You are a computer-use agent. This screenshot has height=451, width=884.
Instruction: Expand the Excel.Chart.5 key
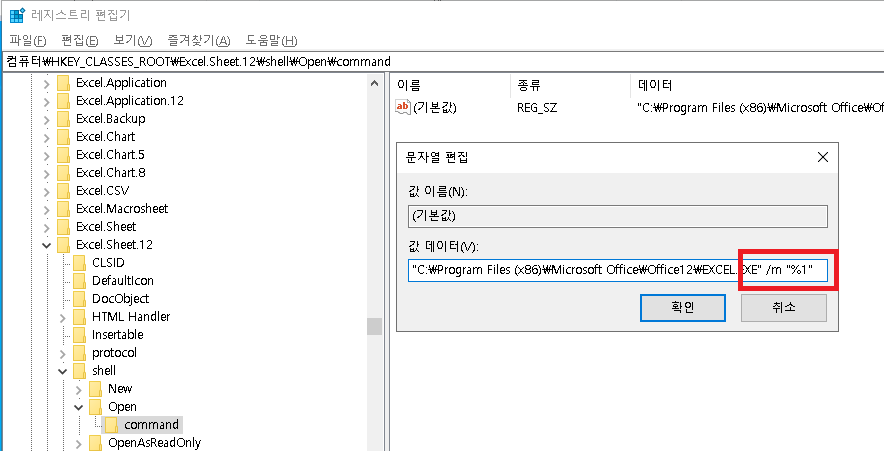point(47,155)
